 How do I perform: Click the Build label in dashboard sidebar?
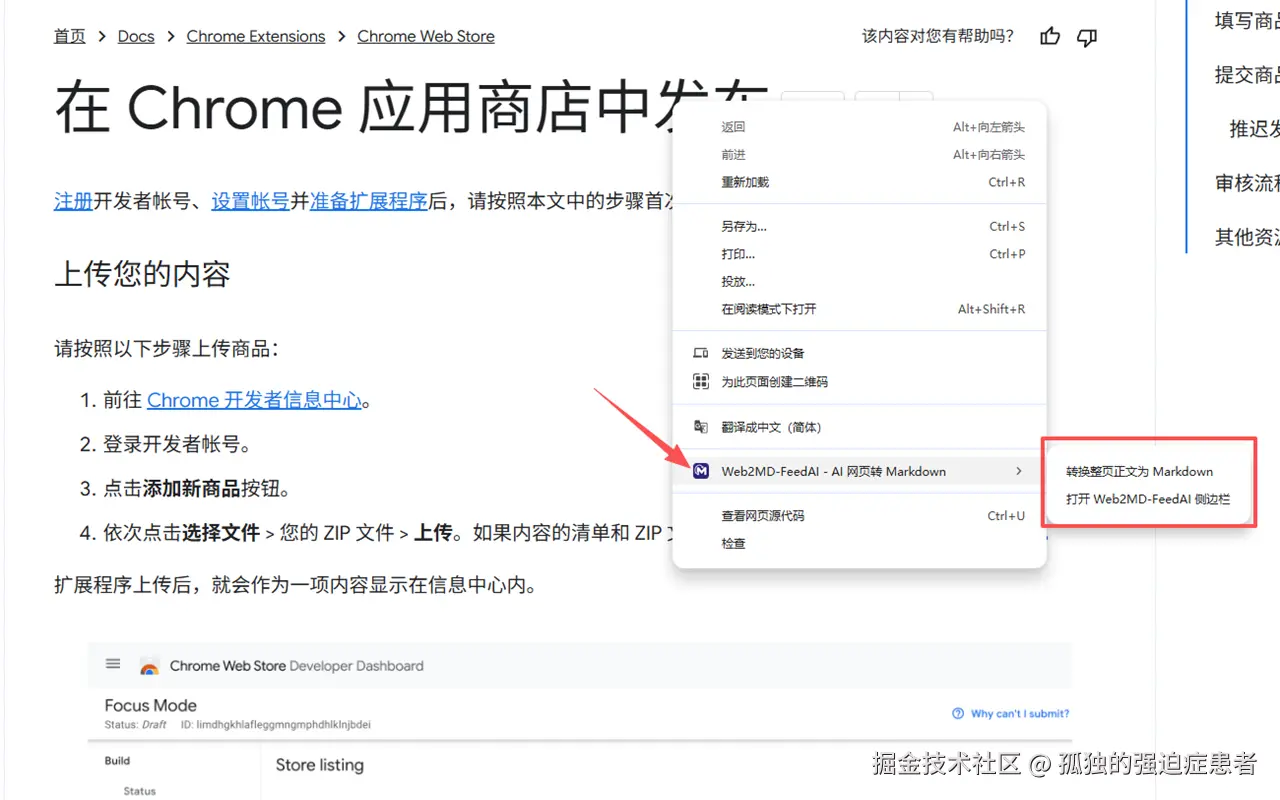117,761
